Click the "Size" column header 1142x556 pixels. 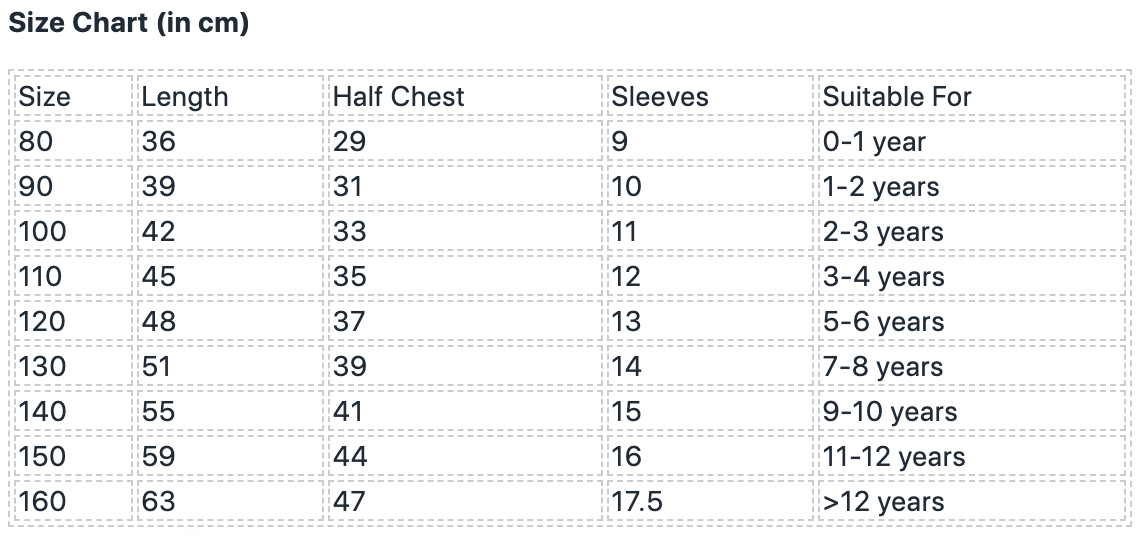pos(45,97)
